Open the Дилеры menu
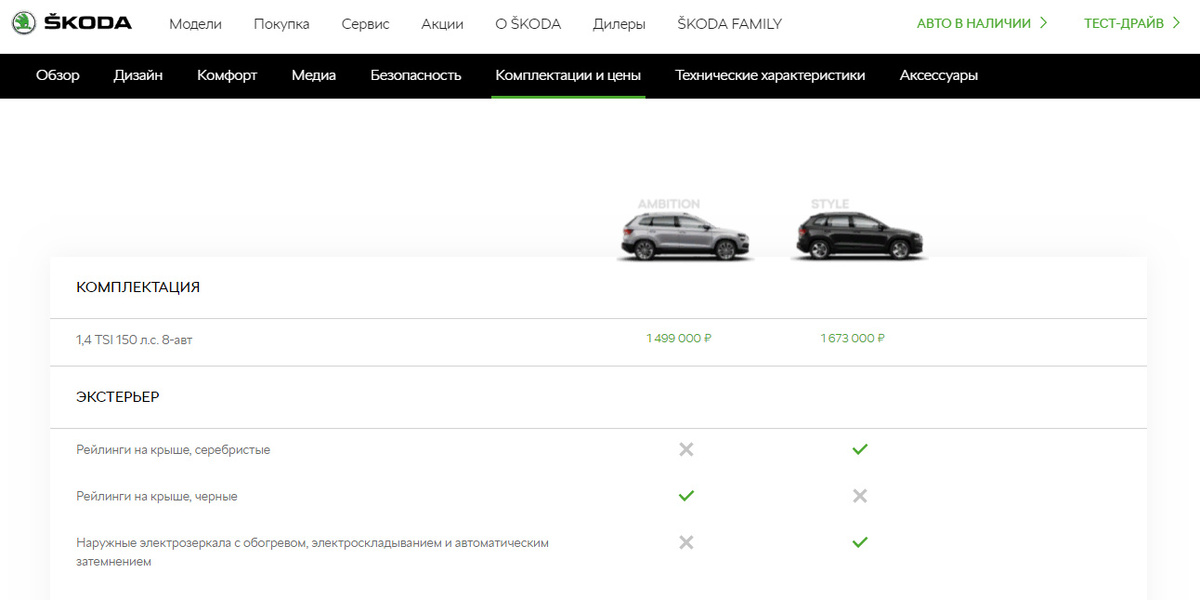Image resolution: width=1200 pixels, height=600 pixels. pos(619,24)
